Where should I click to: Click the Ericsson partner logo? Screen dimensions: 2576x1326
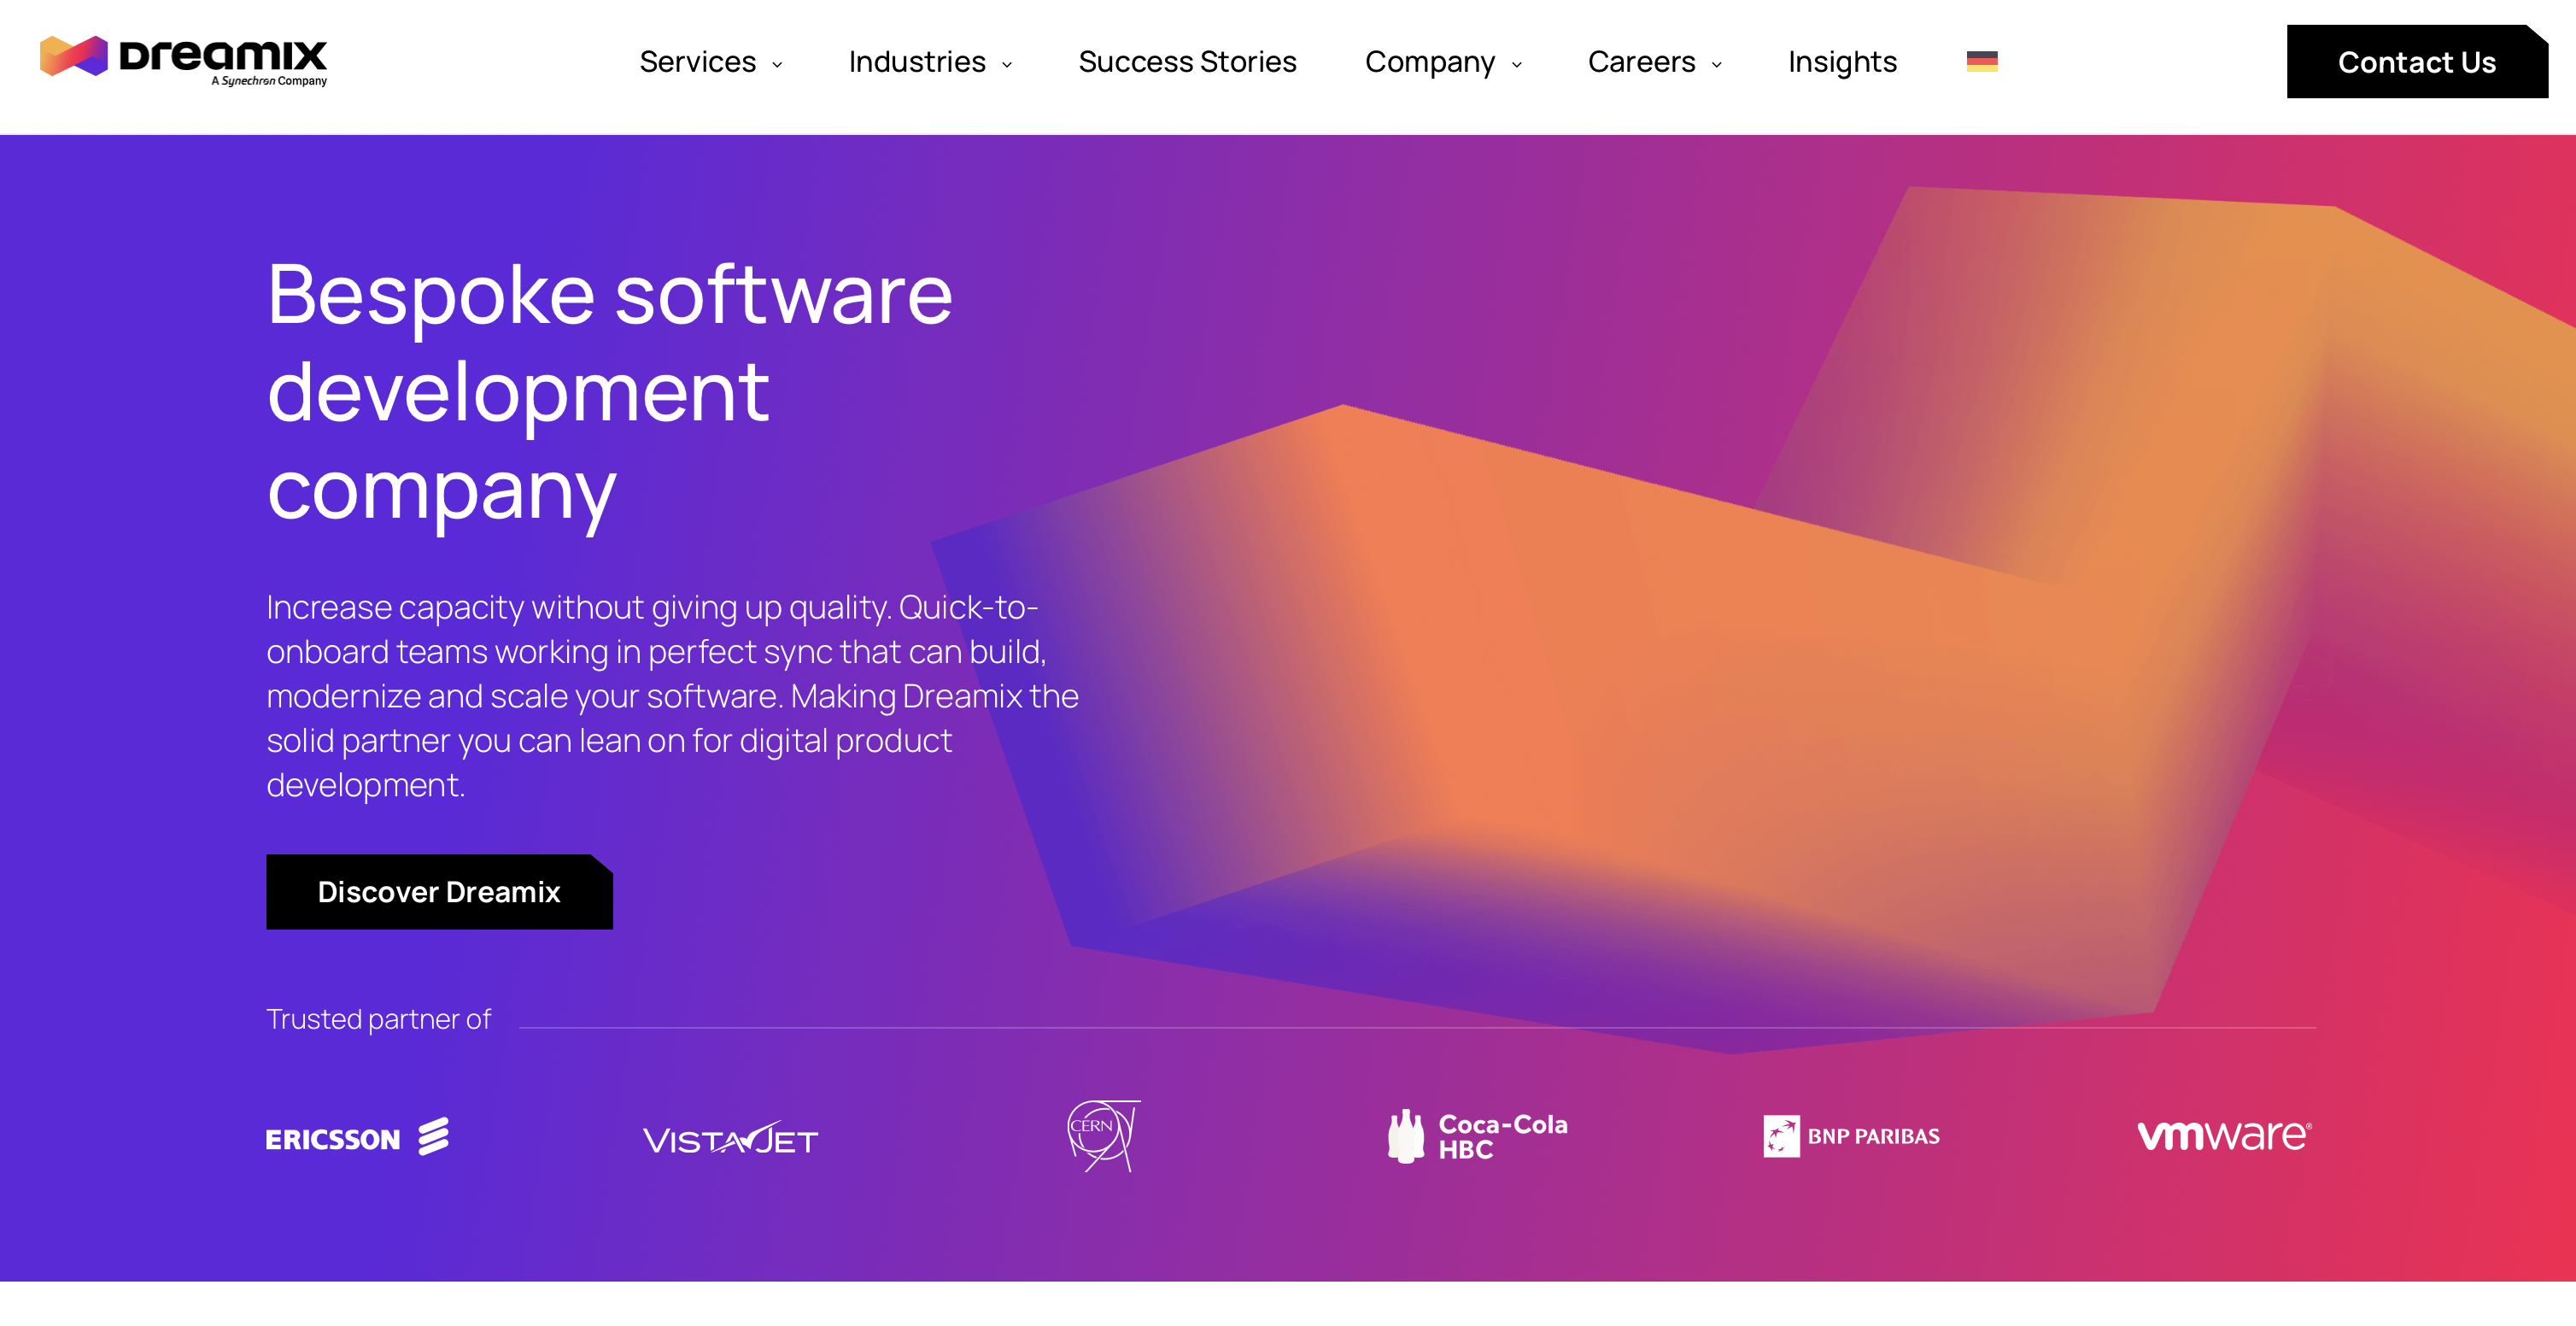357,1137
